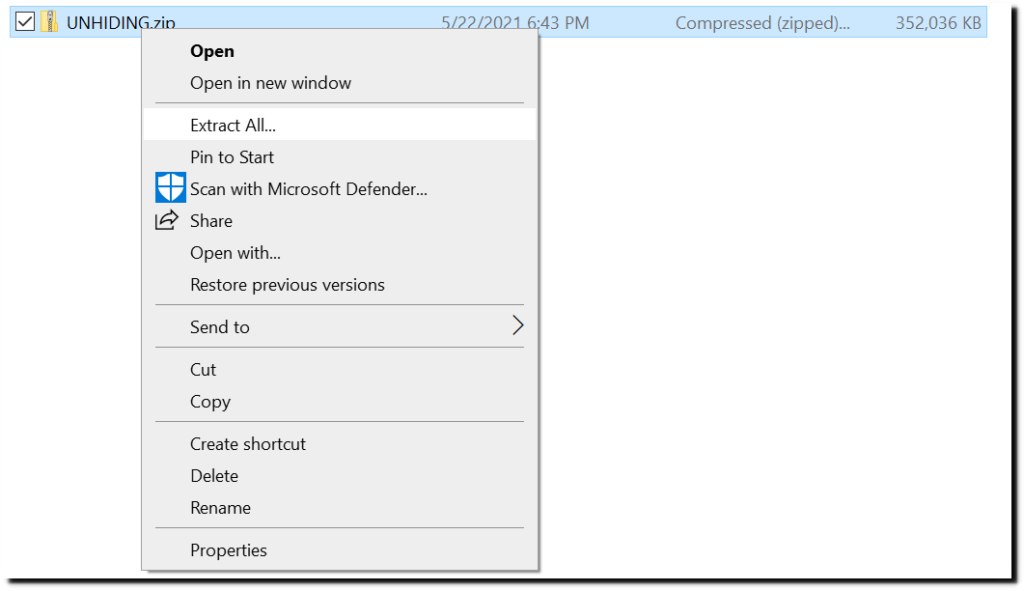The height and width of the screenshot is (591, 1024).
Task: Click the 352,036 KB file size cell
Action: [x=938, y=23]
